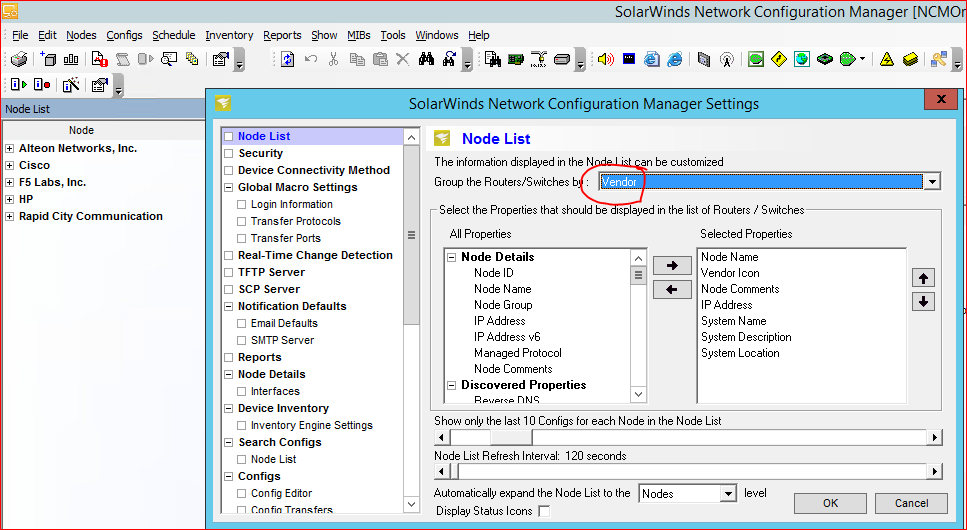Check the SMTP Server box
The height and width of the screenshot is (530, 967).
click(242, 341)
